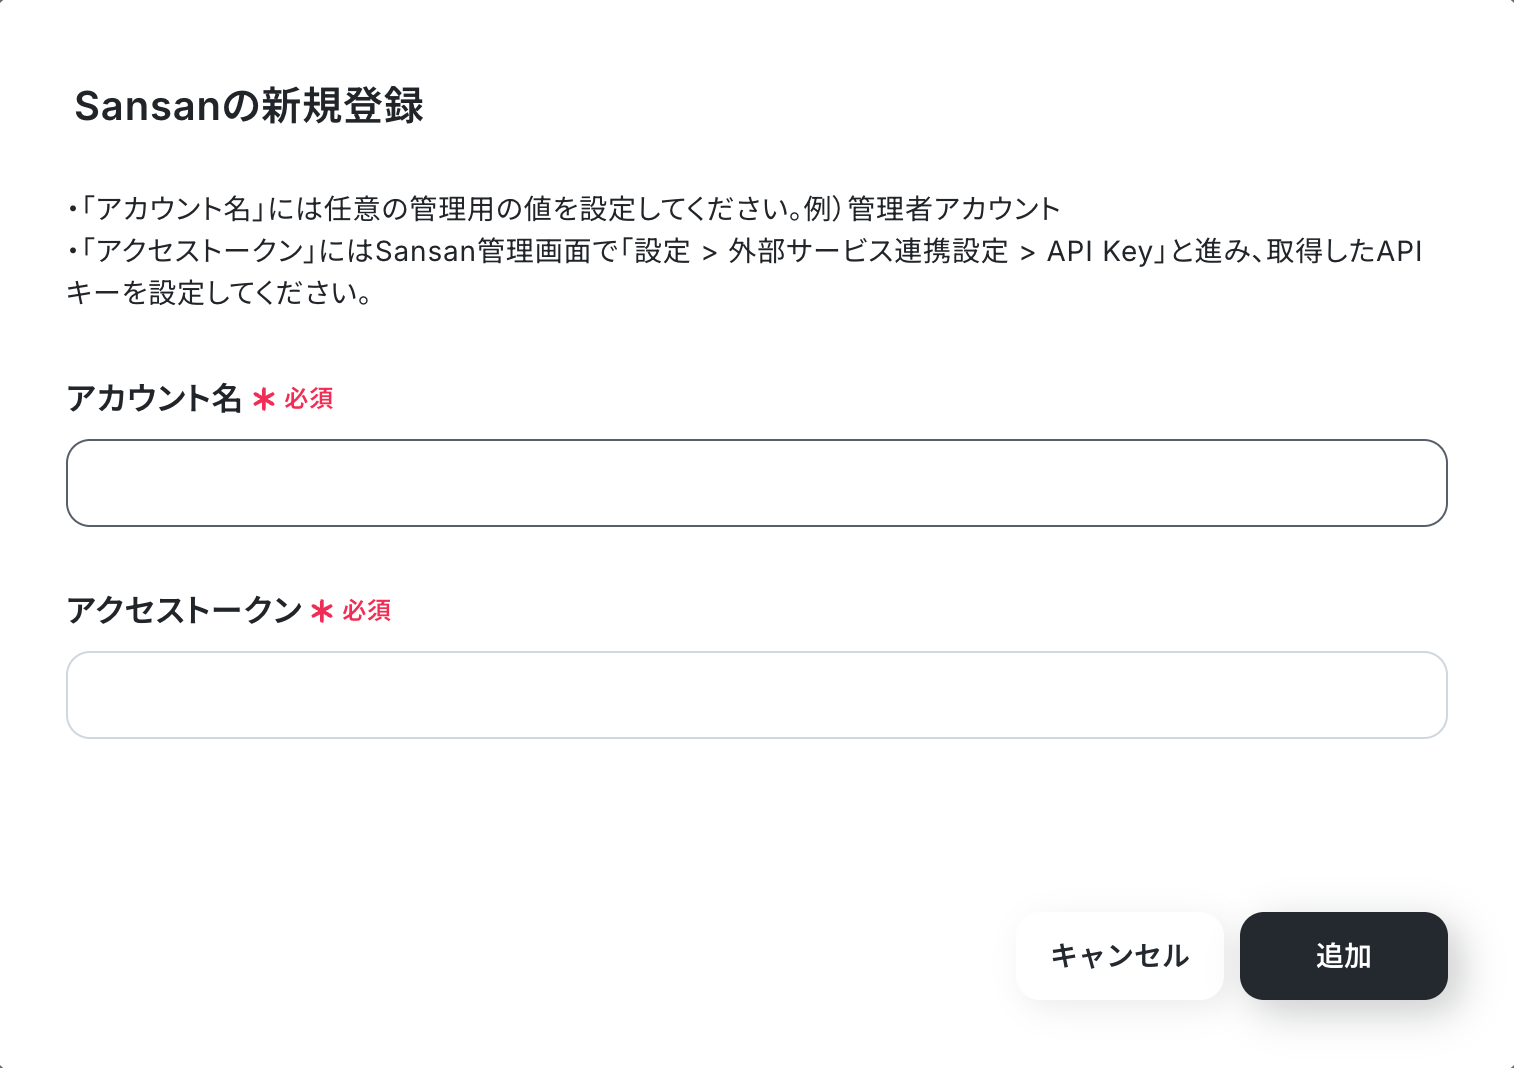Click the dark 追加 button
This screenshot has width=1514, height=1068.
(x=1343, y=956)
